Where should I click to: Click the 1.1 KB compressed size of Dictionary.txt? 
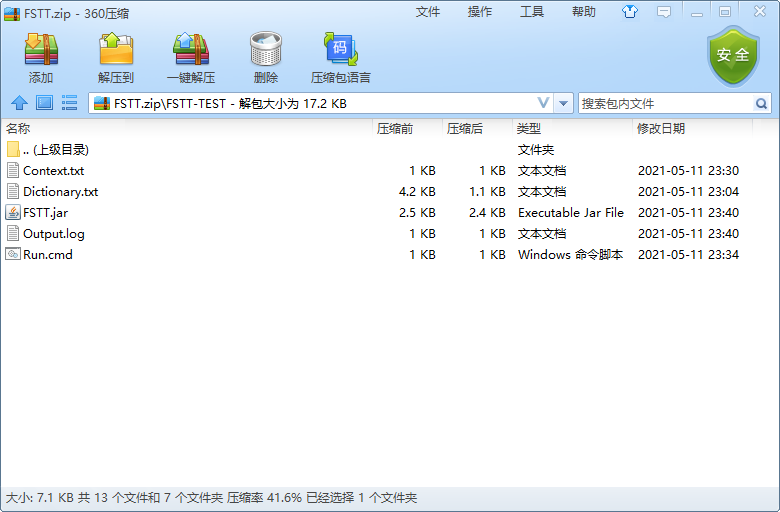487,192
